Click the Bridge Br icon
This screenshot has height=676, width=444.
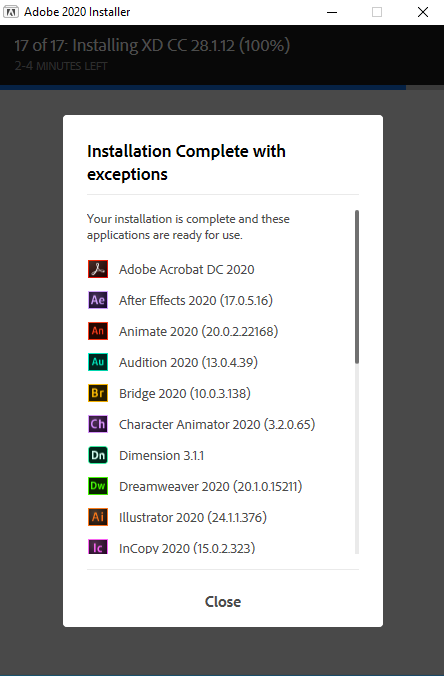[x=98, y=393]
